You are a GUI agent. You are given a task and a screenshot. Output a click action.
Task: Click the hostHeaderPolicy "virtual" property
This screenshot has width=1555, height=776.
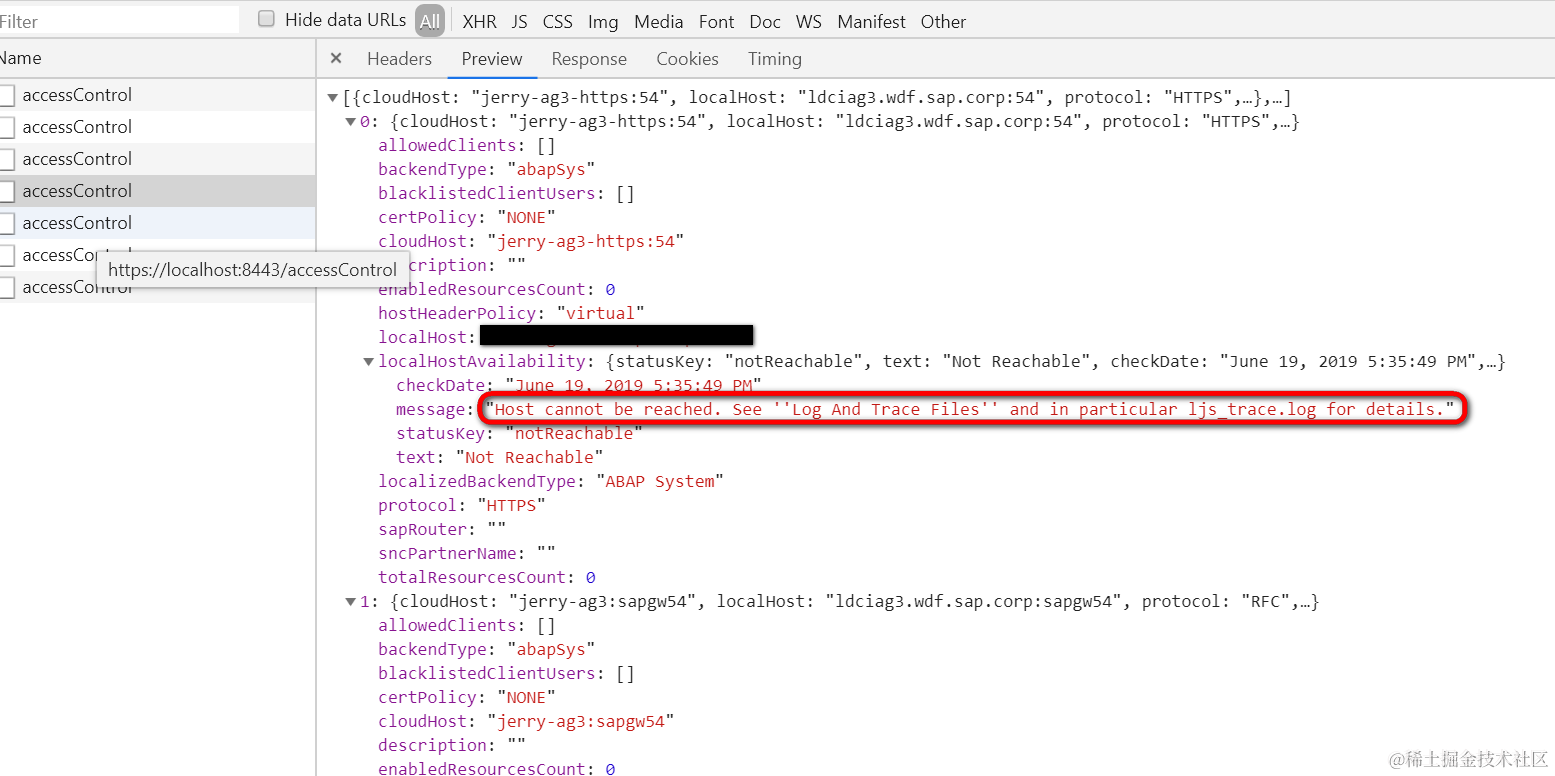511,313
